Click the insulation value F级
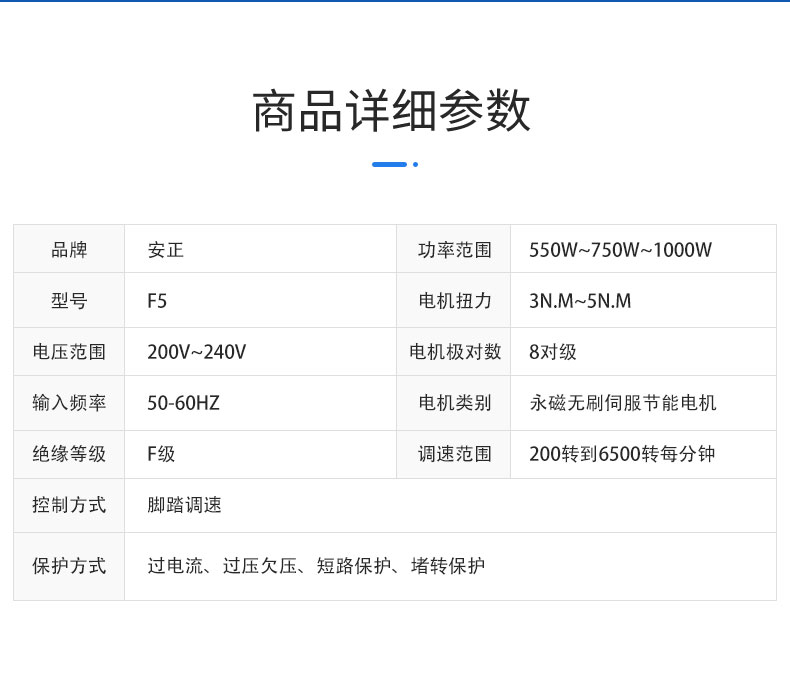 (x=161, y=454)
